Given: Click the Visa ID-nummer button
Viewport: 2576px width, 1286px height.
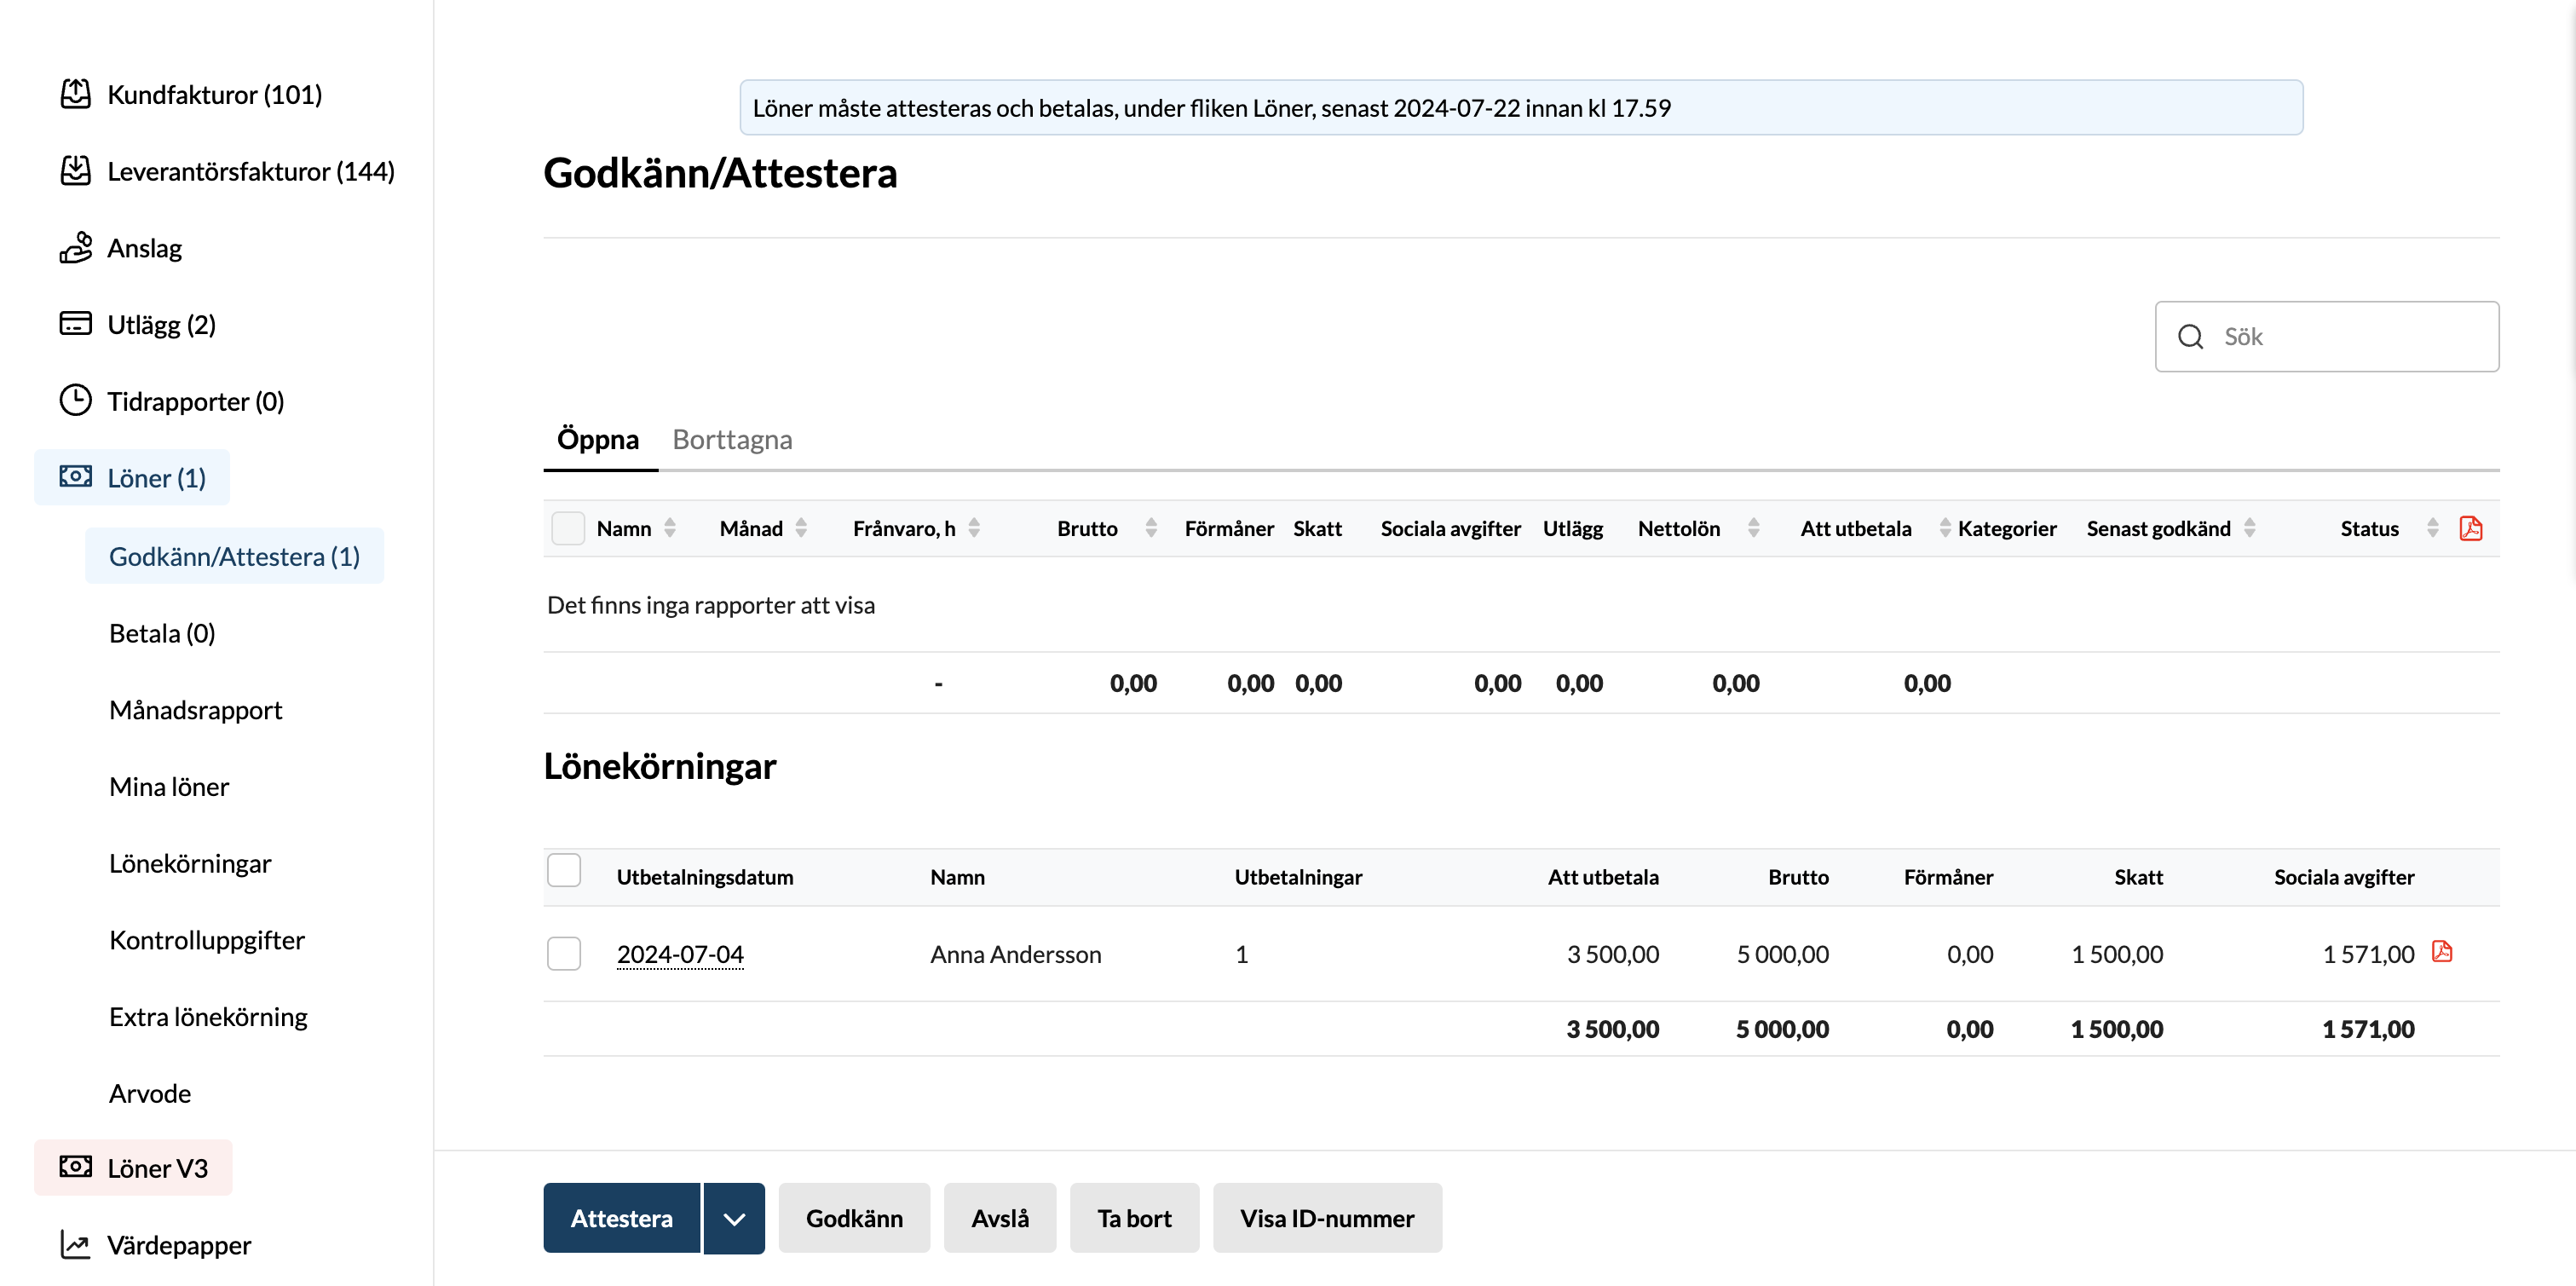Looking at the screenshot, I should (1327, 1218).
